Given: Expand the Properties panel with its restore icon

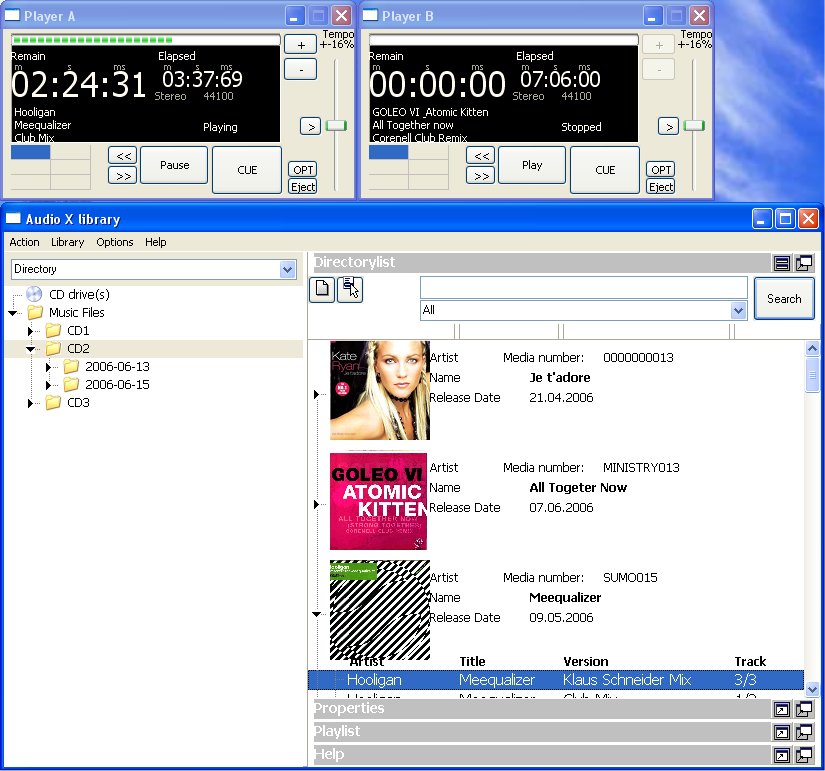Looking at the screenshot, I should click(782, 709).
